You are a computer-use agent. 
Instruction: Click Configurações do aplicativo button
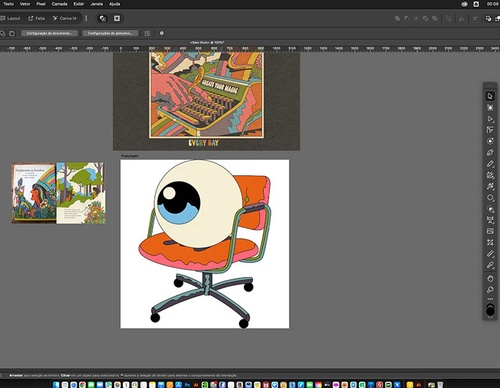[x=110, y=33]
